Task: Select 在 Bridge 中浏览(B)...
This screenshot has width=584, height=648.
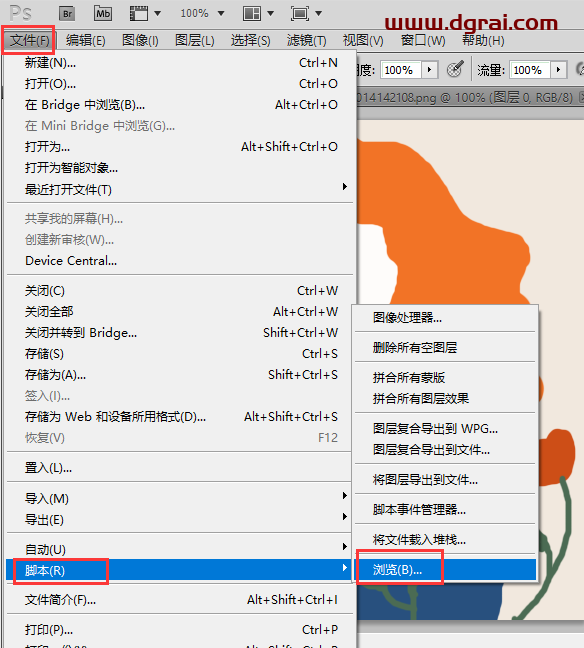Action: [180, 105]
